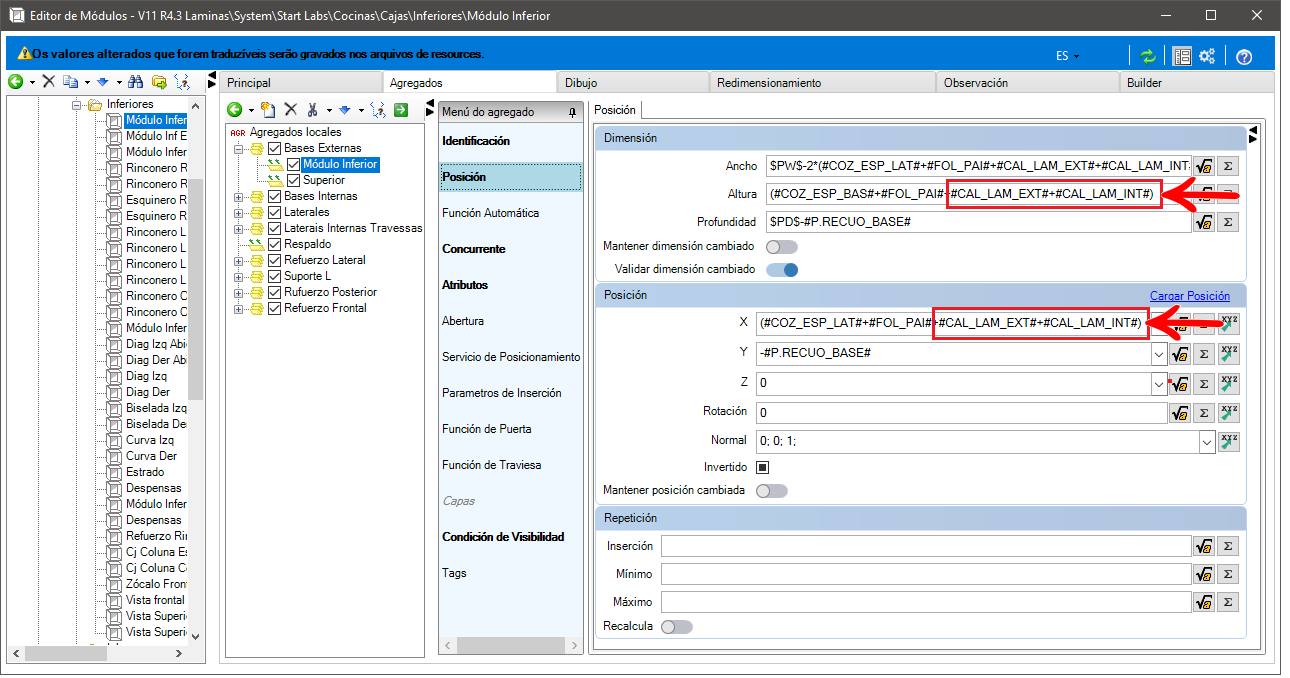Click the scissors cut icon in Agregados toolbar
The width and height of the screenshot is (1290, 678).
click(x=313, y=110)
